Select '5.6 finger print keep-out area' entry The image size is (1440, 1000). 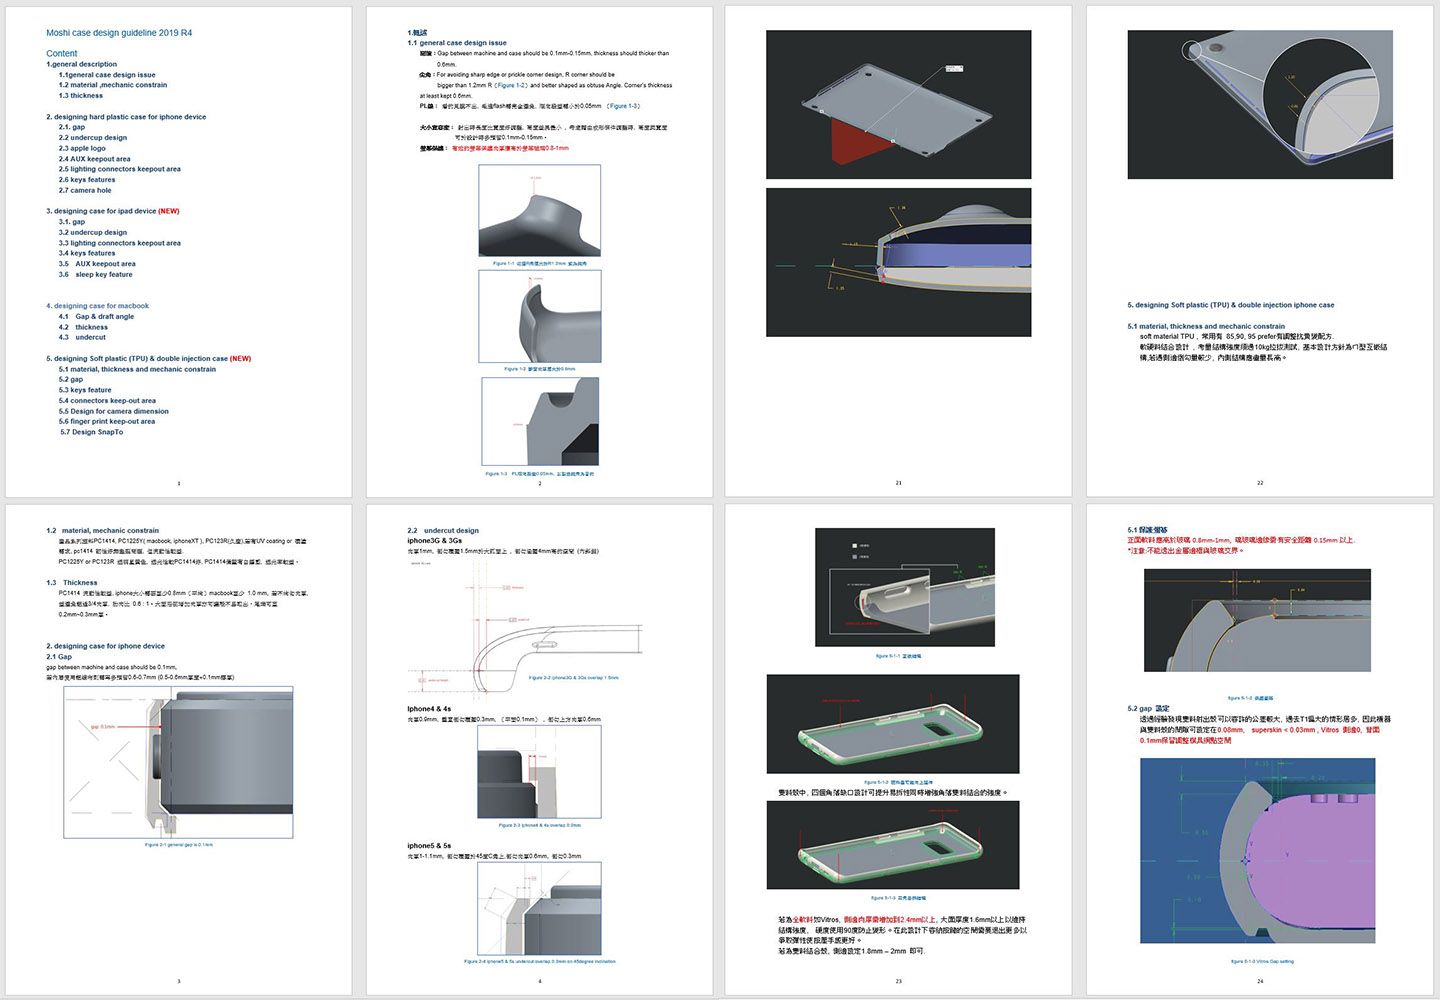click(106, 422)
